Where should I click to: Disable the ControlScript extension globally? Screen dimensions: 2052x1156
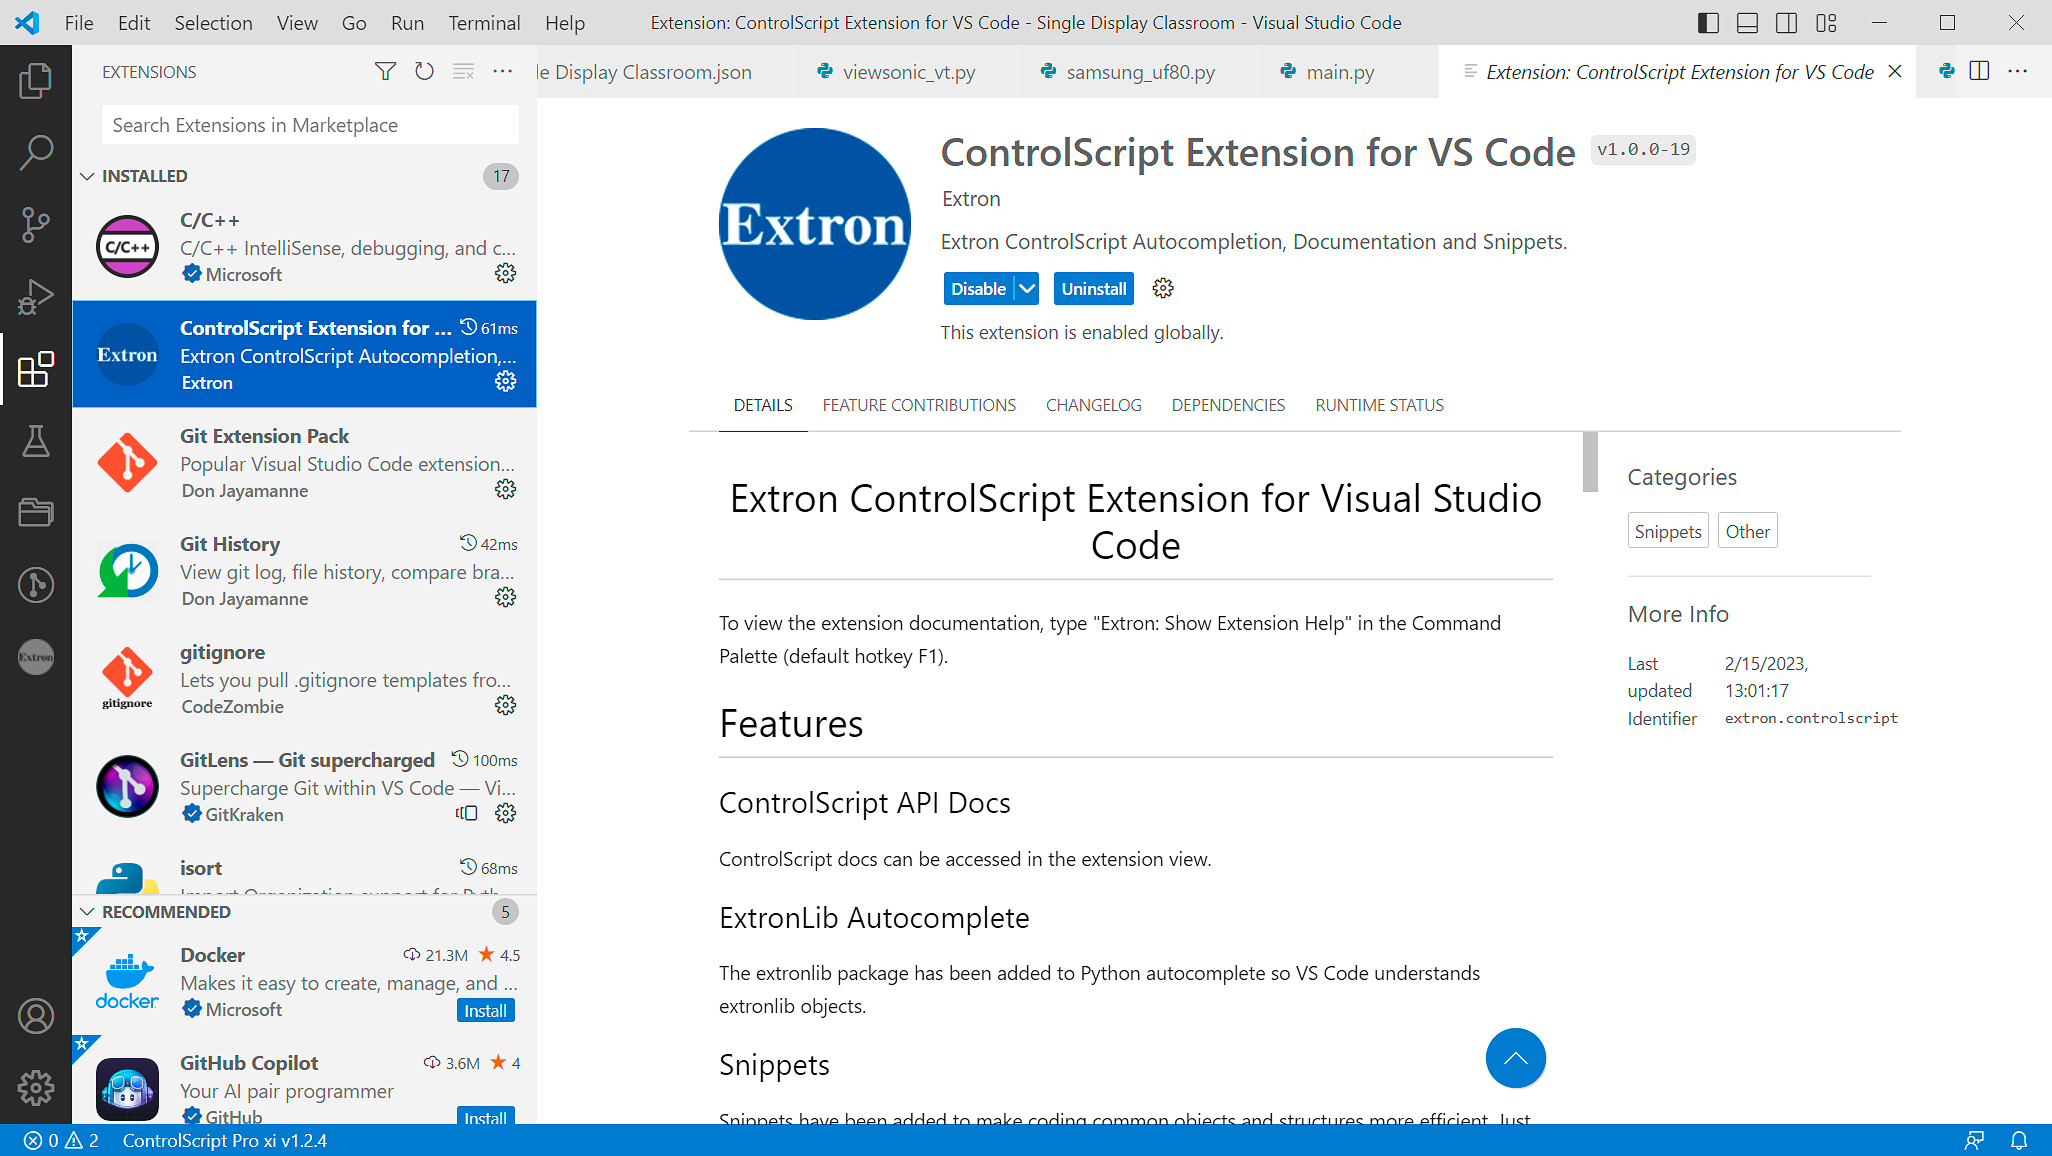click(x=977, y=288)
